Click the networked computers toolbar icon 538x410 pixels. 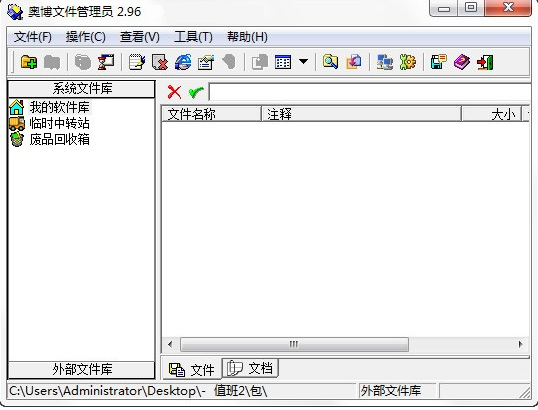coord(385,62)
